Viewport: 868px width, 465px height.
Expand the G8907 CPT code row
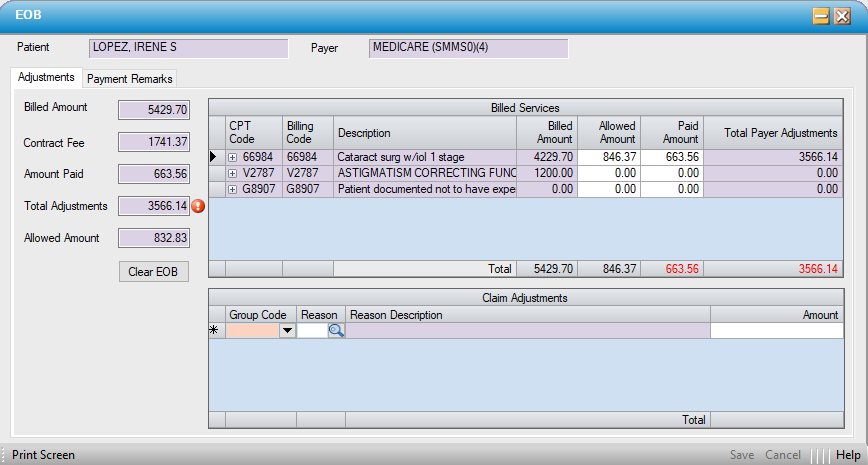click(233, 189)
